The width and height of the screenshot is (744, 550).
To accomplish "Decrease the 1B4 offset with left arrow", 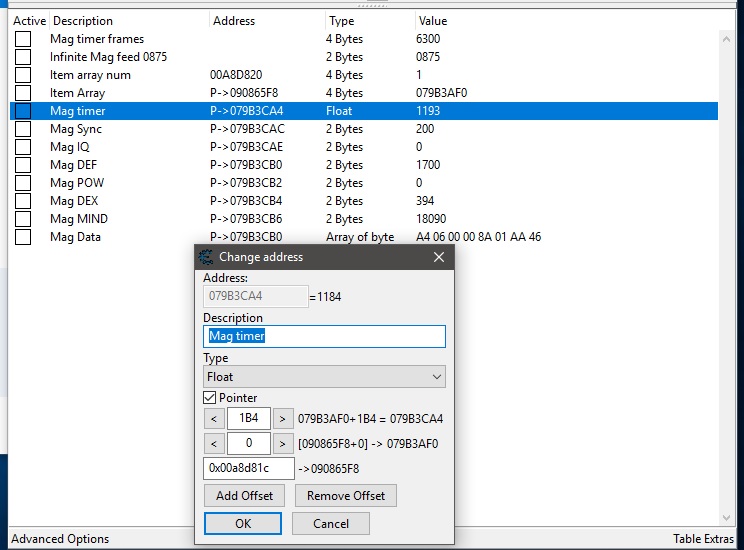I will click(214, 418).
